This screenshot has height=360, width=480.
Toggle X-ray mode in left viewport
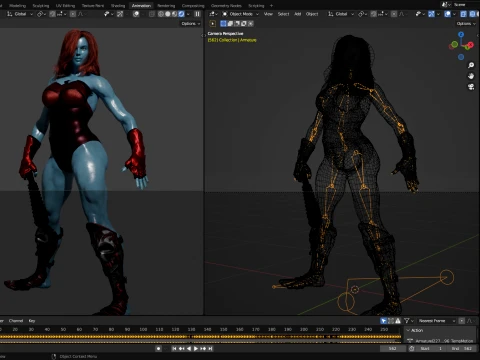[152, 14]
